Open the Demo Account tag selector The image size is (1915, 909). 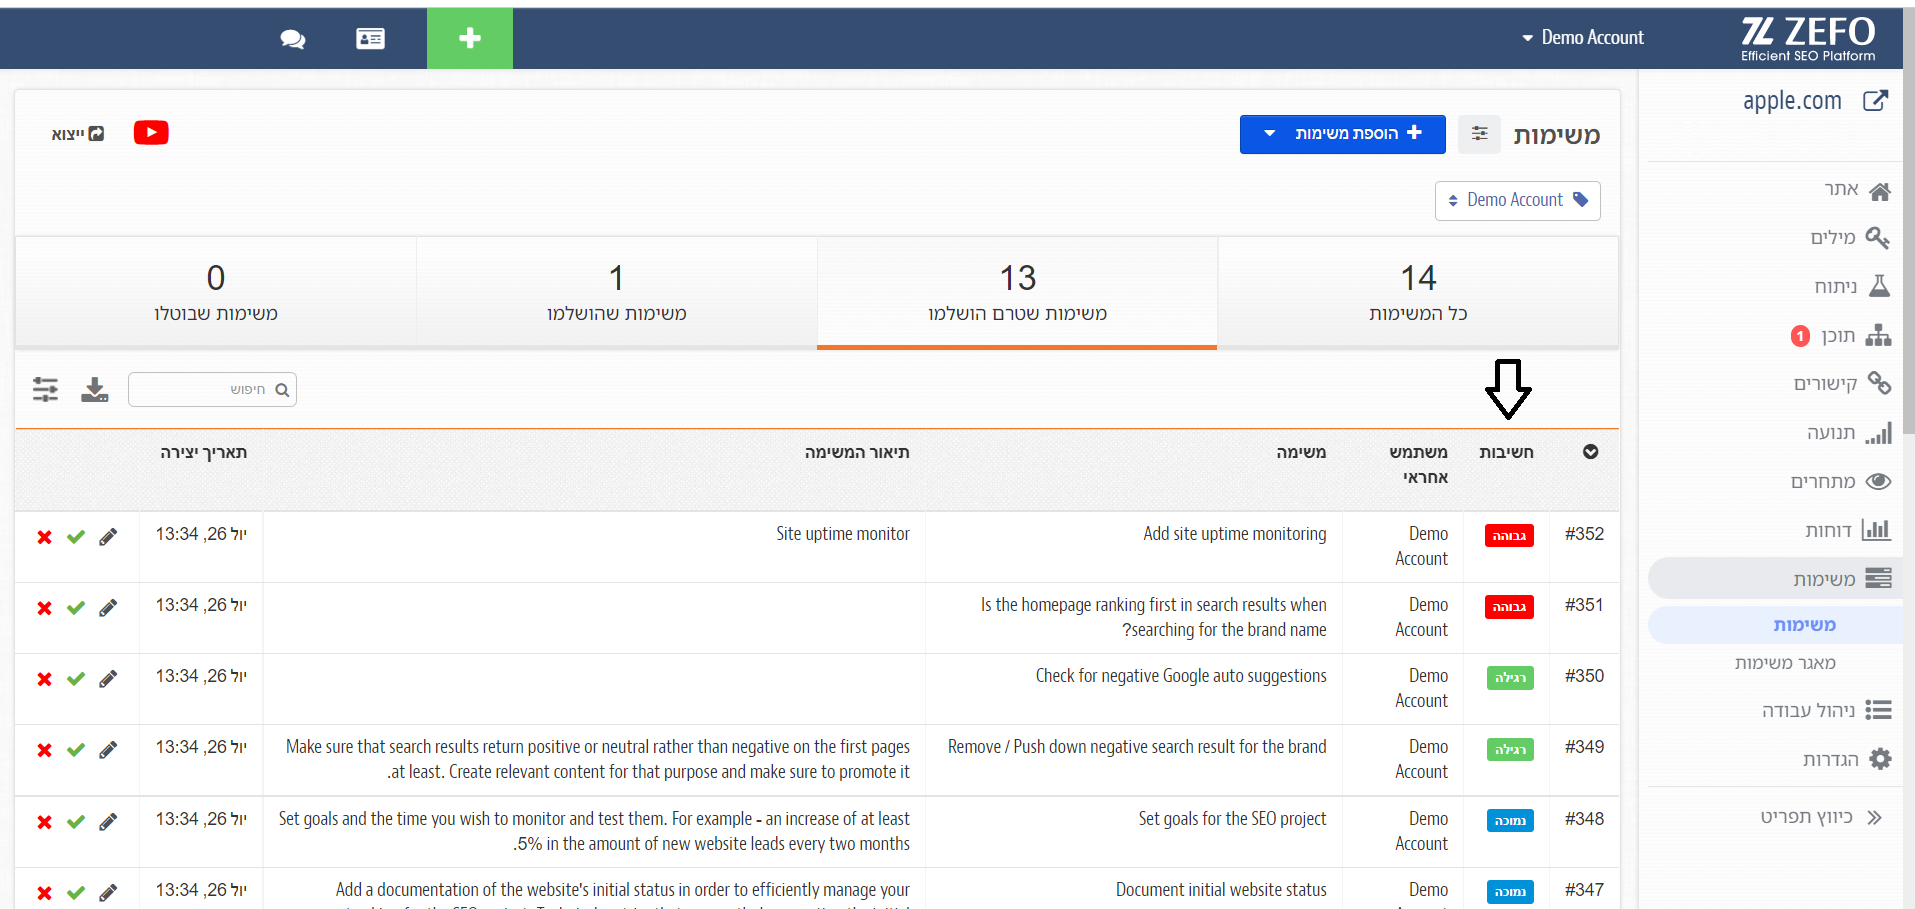click(x=1518, y=200)
